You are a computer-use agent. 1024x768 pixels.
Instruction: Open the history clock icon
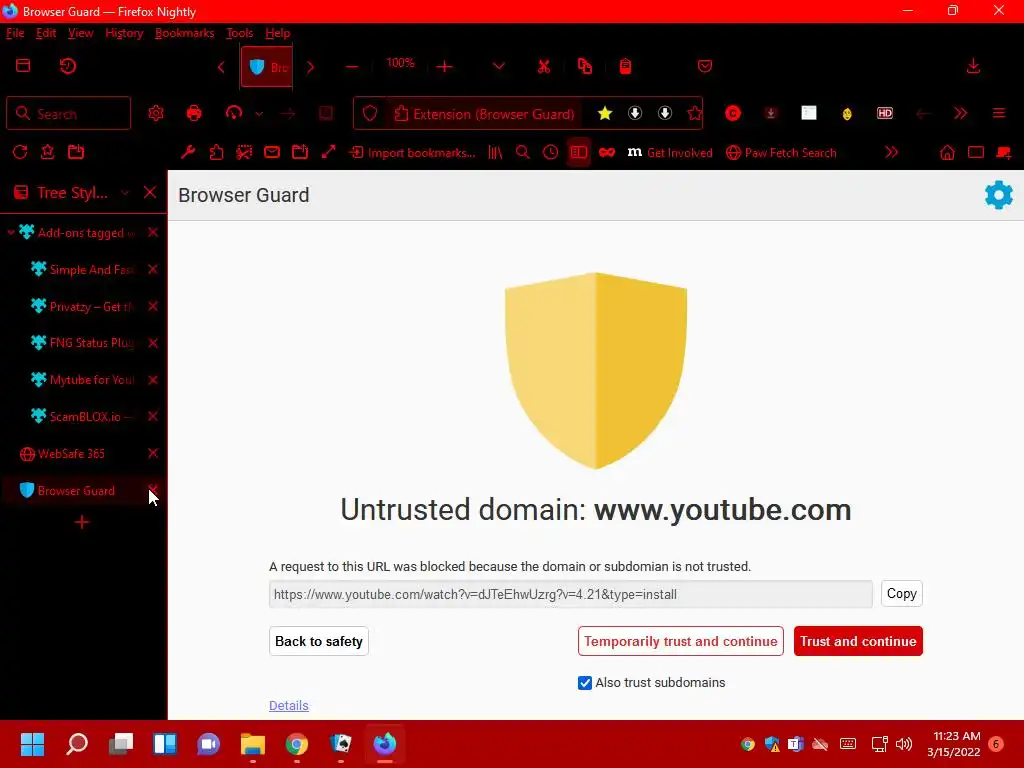pos(551,152)
